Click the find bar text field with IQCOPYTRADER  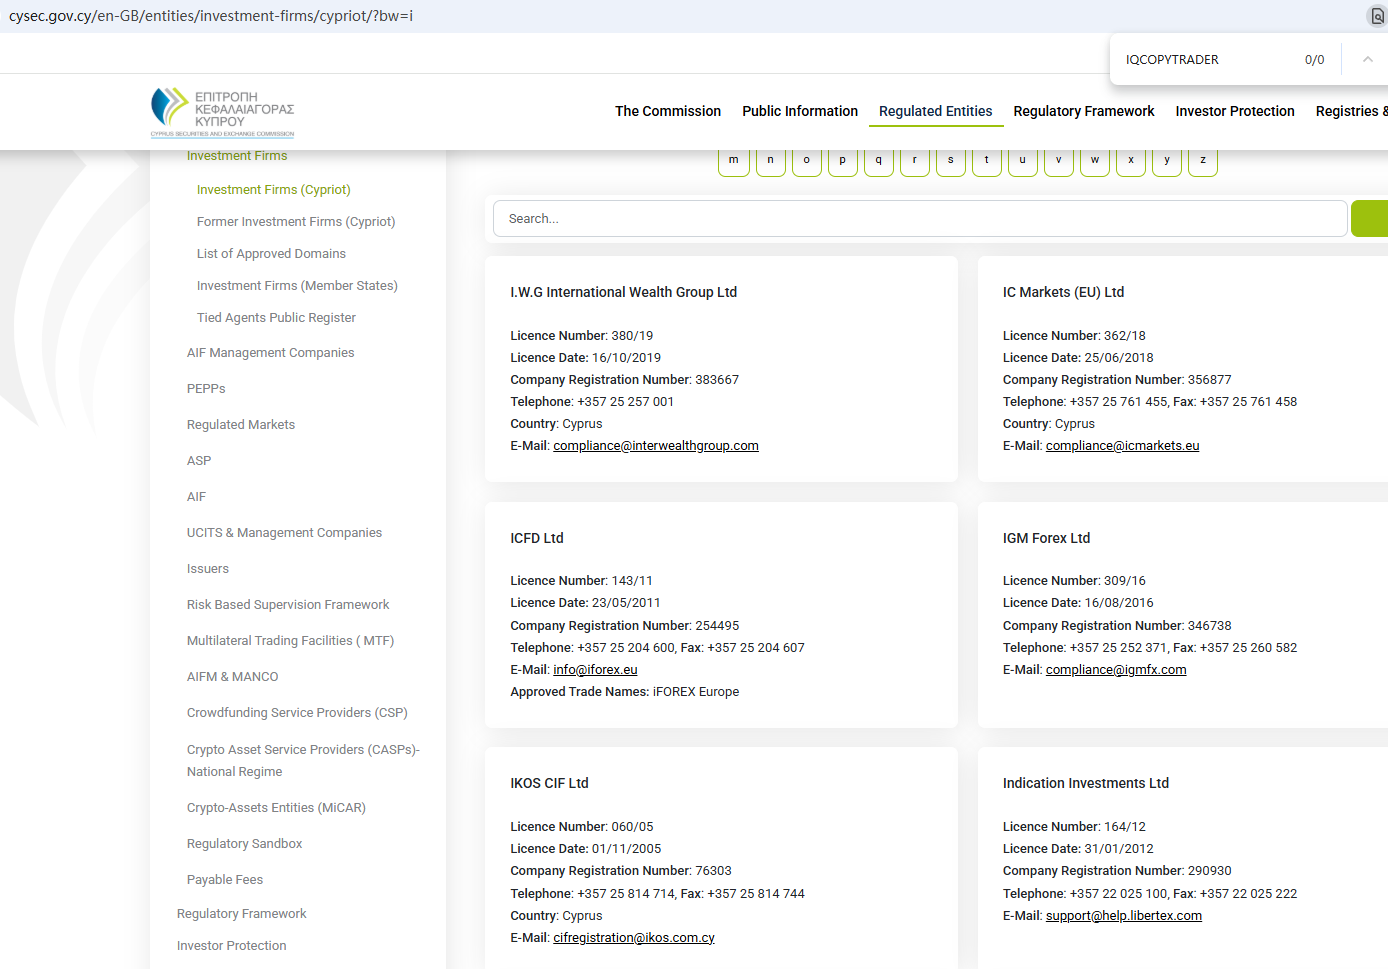(x=1205, y=60)
